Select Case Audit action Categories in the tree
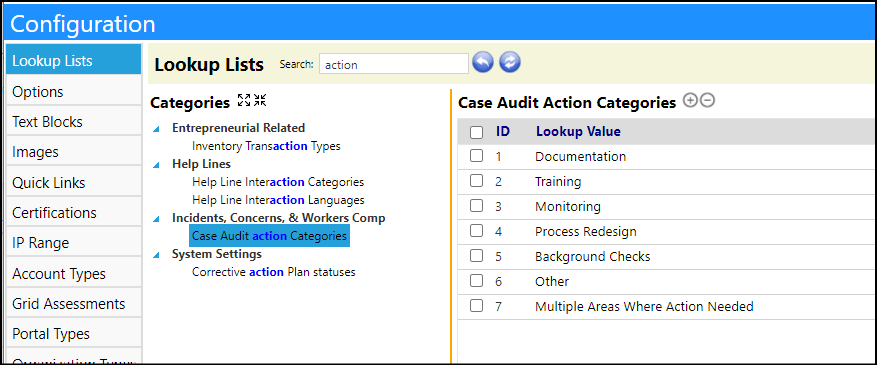The image size is (877, 365). point(270,236)
